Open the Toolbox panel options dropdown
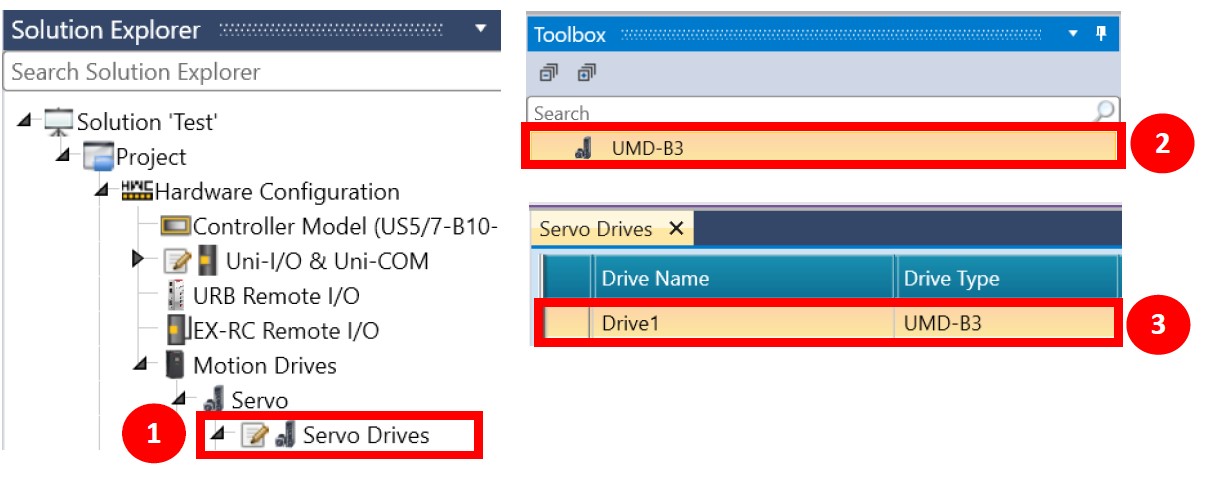1215x490 pixels. tap(1073, 34)
